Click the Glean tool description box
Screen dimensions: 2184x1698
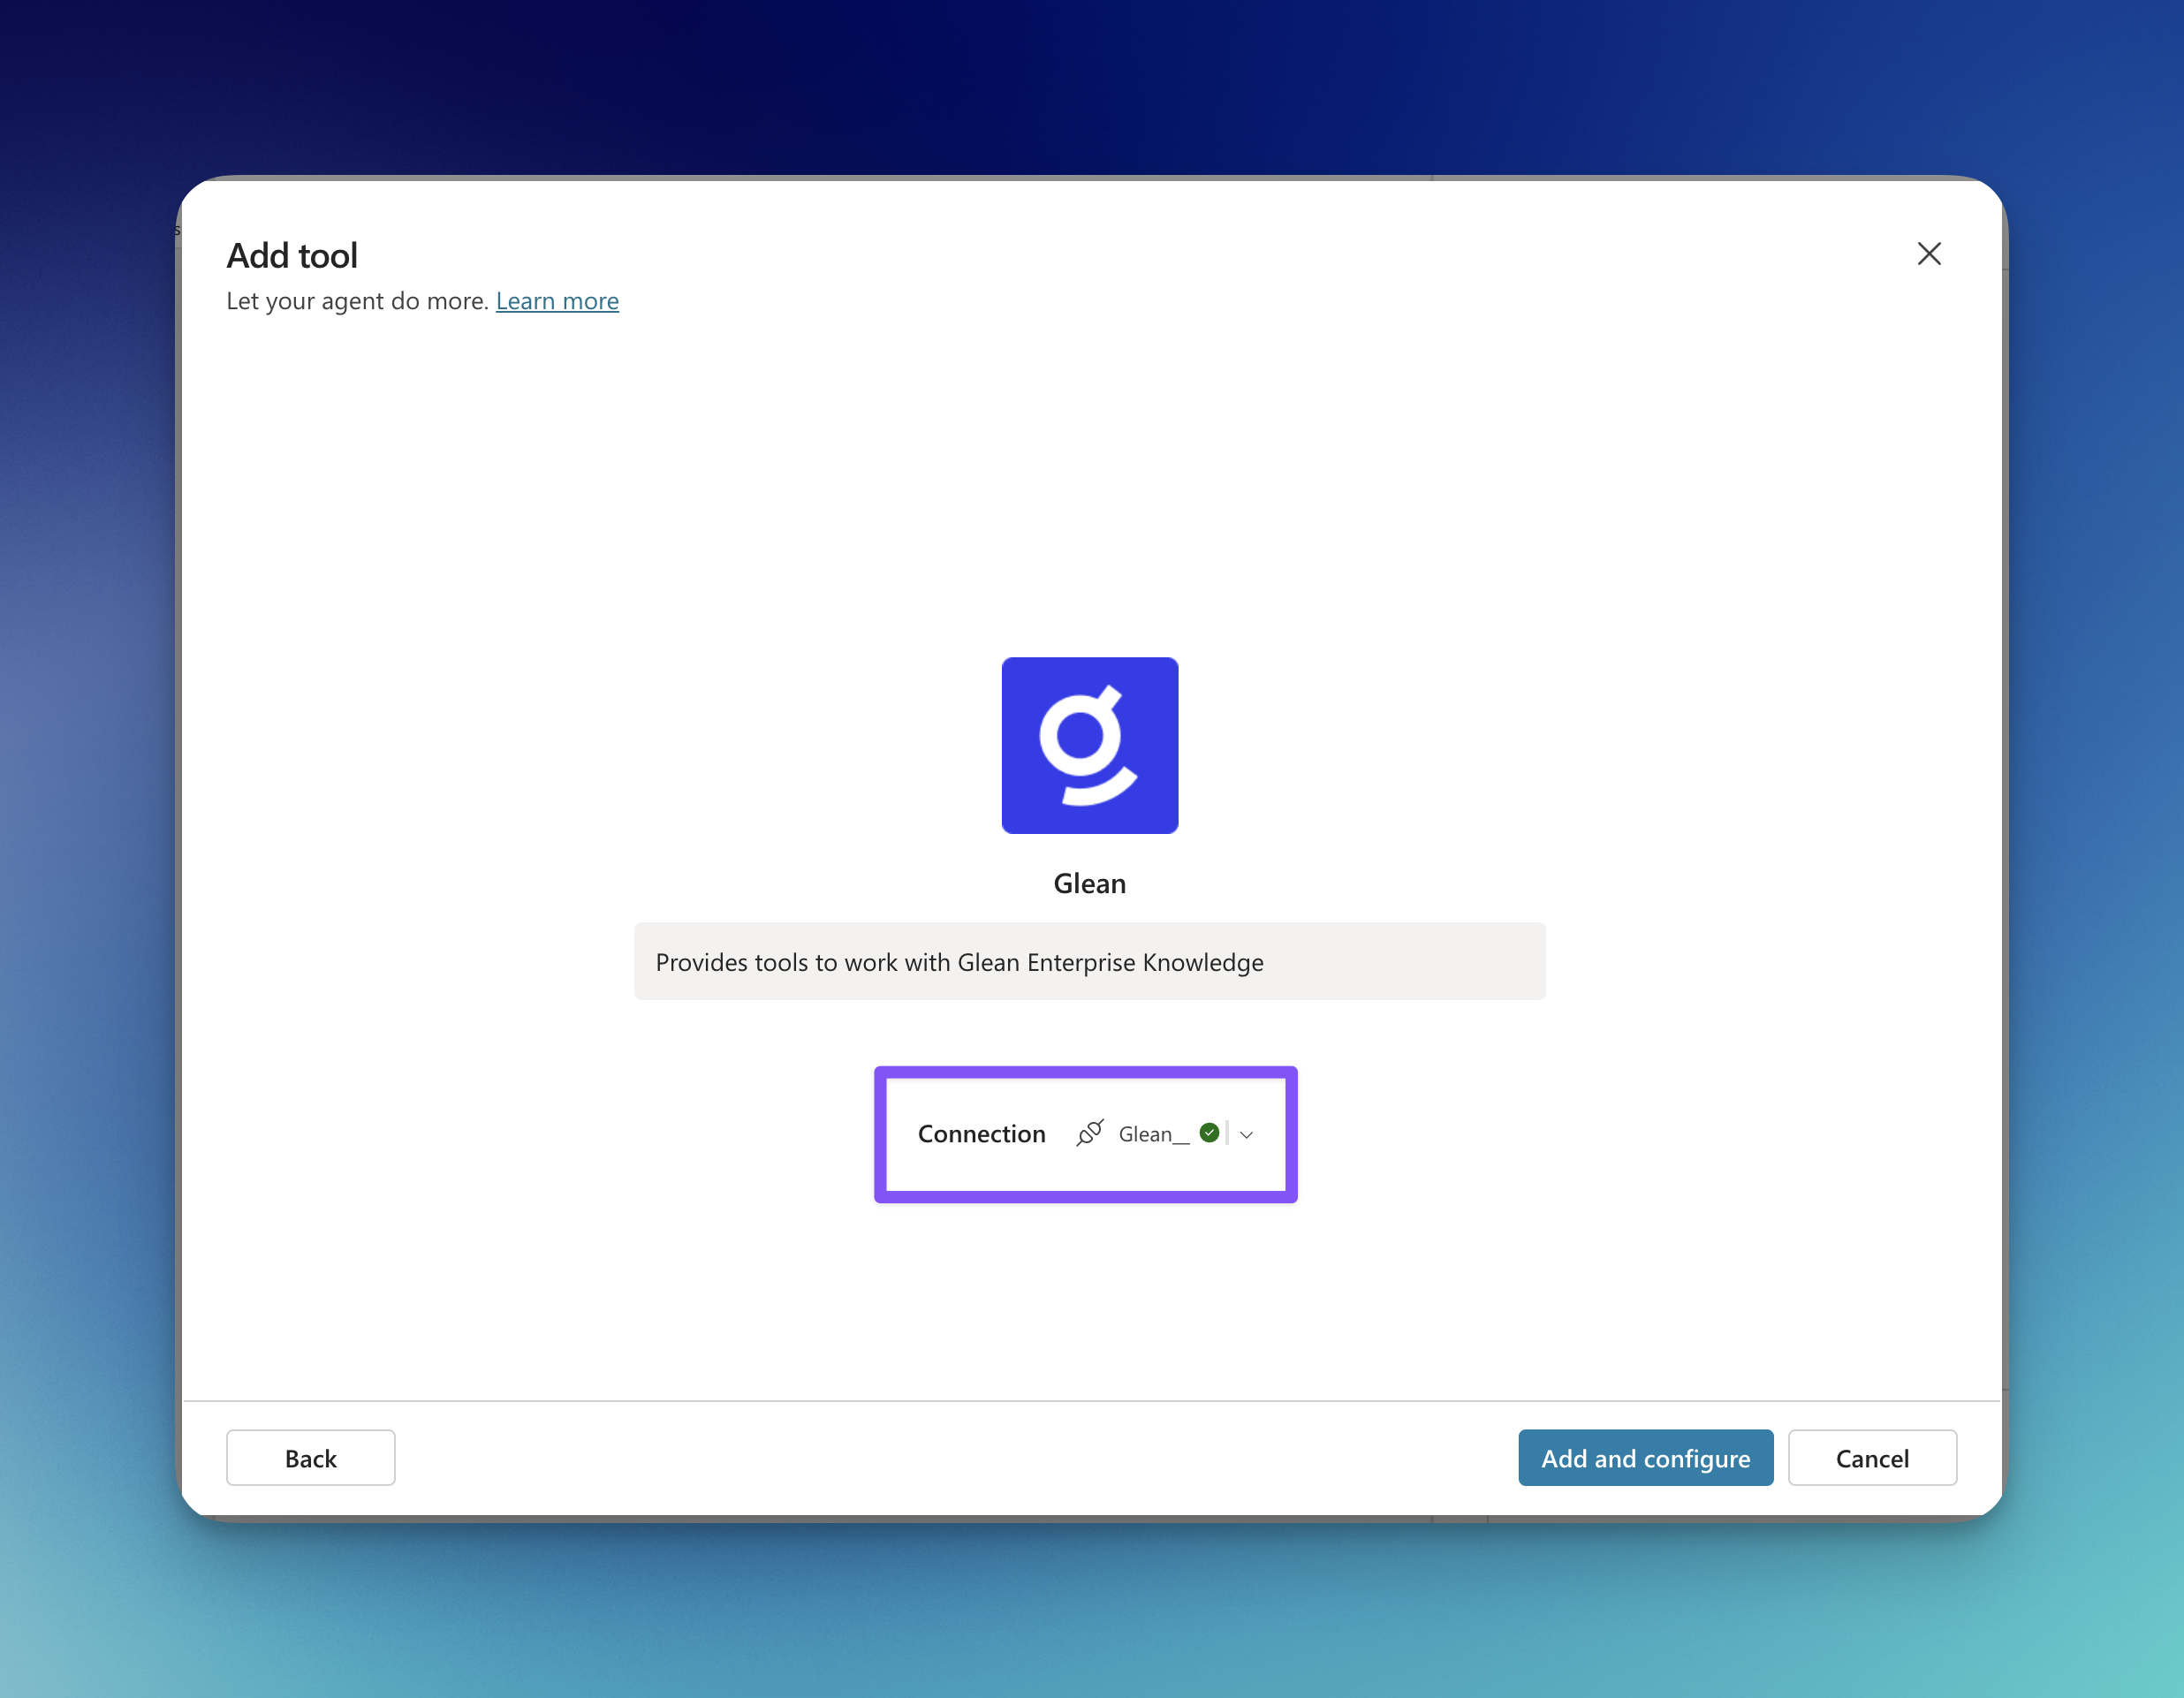click(1089, 961)
